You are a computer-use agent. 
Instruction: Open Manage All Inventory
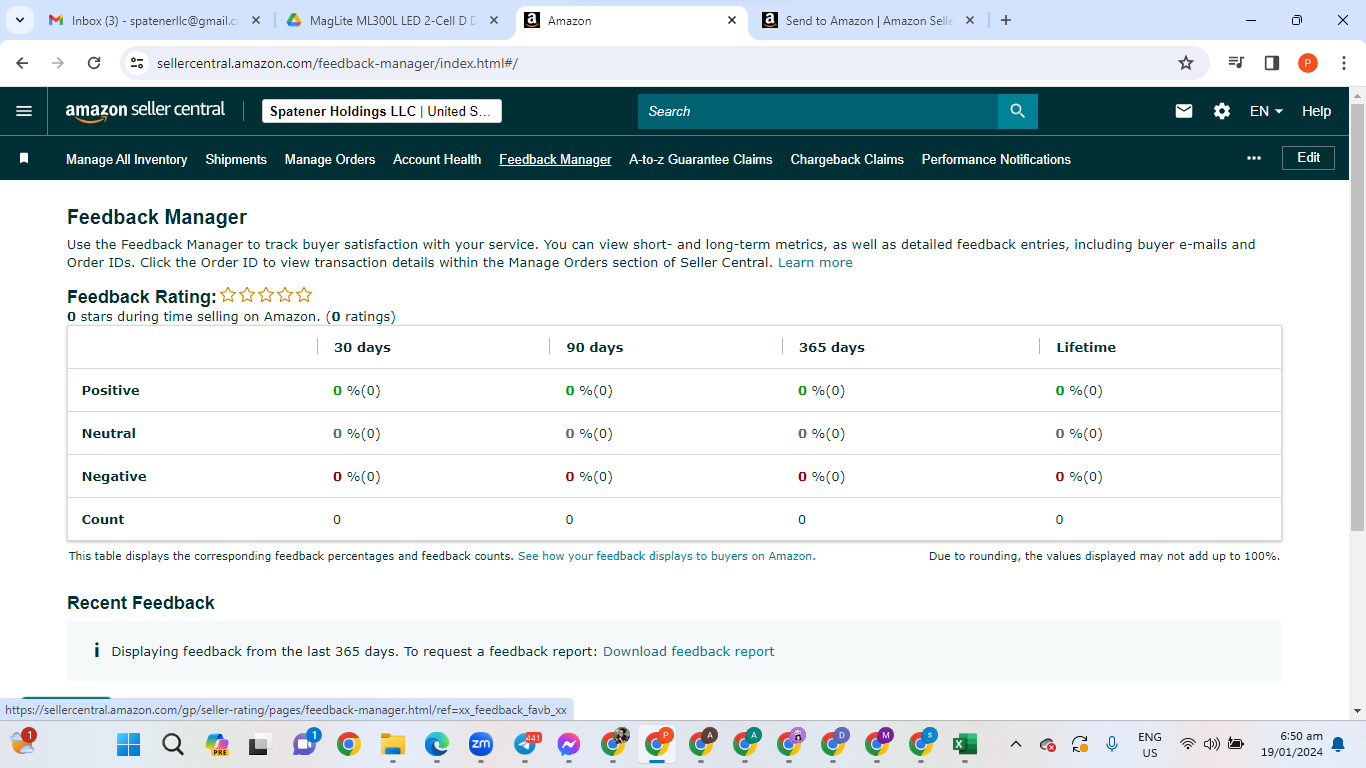tap(127, 159)
